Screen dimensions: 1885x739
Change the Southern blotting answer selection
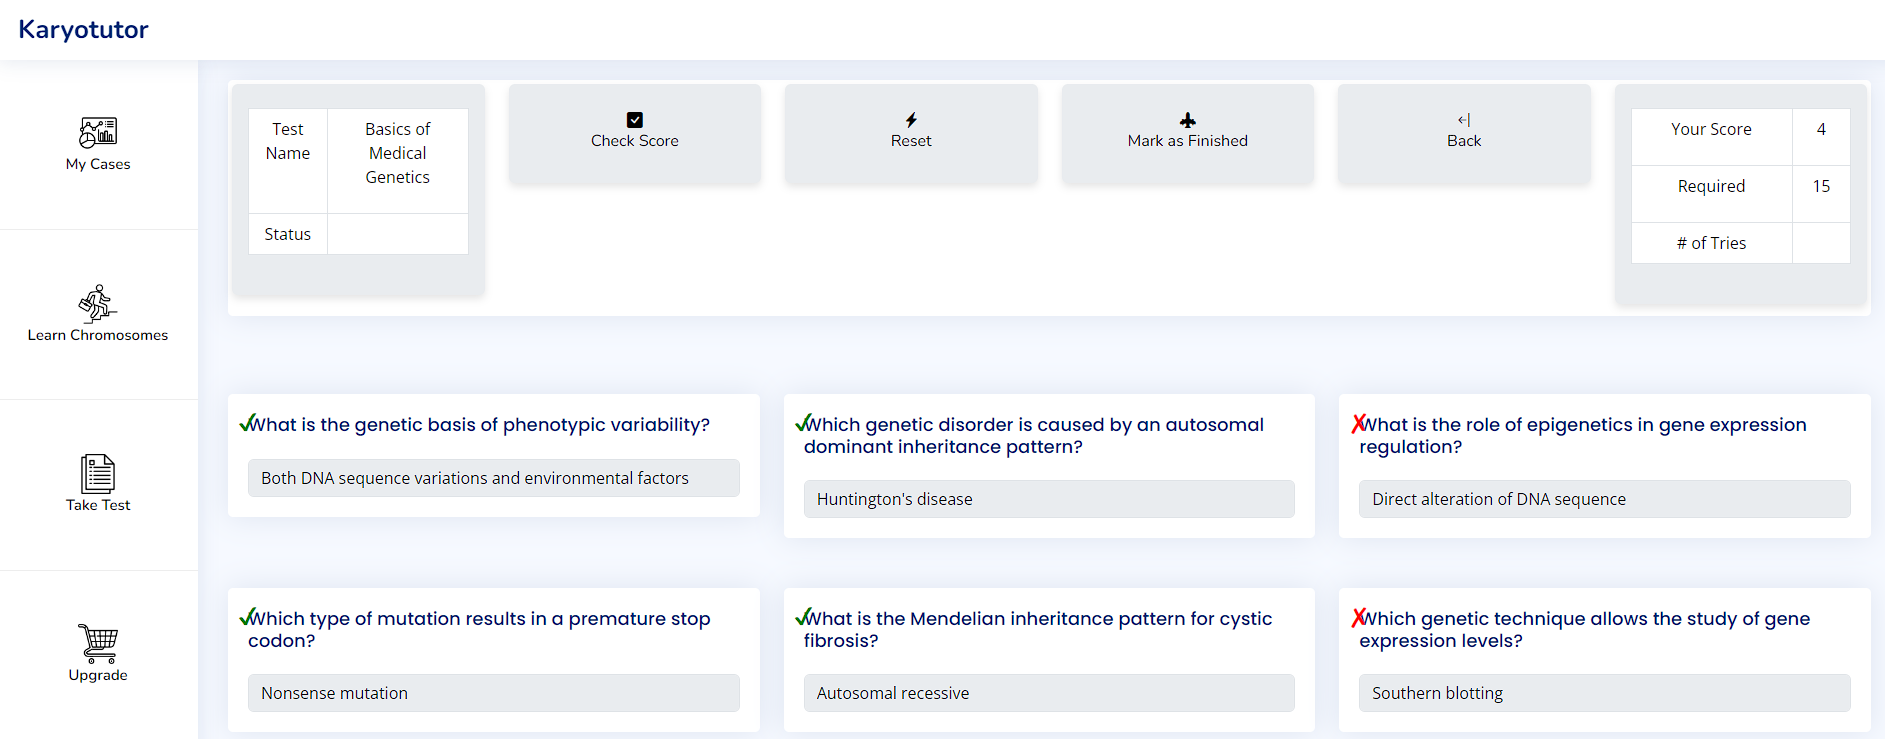(1604, 693)
